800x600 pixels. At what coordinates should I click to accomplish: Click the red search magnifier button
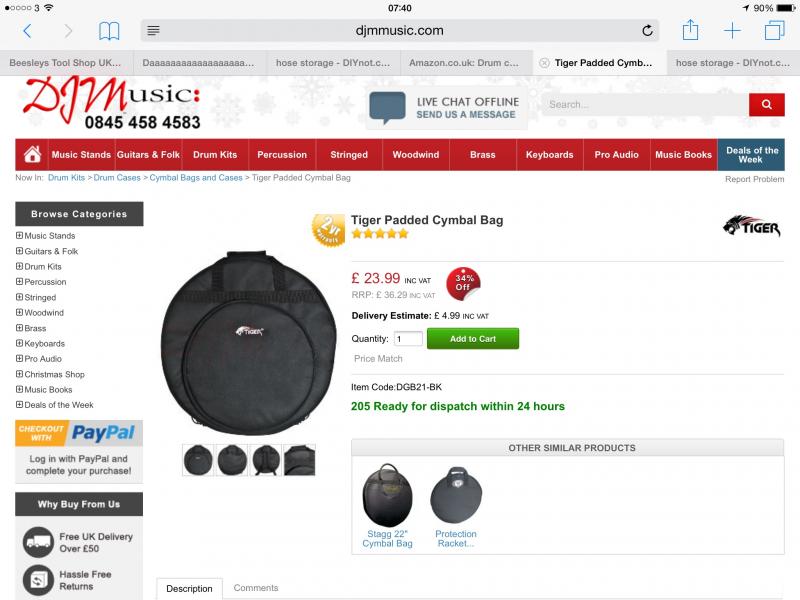tap(766, 105)
